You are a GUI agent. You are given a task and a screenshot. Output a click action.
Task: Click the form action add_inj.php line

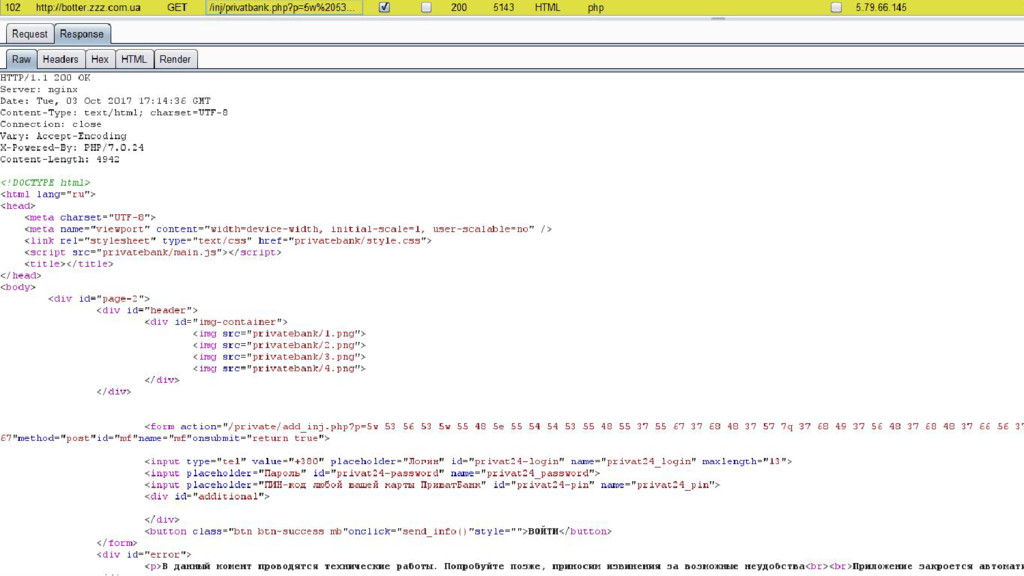pos(584,426)
